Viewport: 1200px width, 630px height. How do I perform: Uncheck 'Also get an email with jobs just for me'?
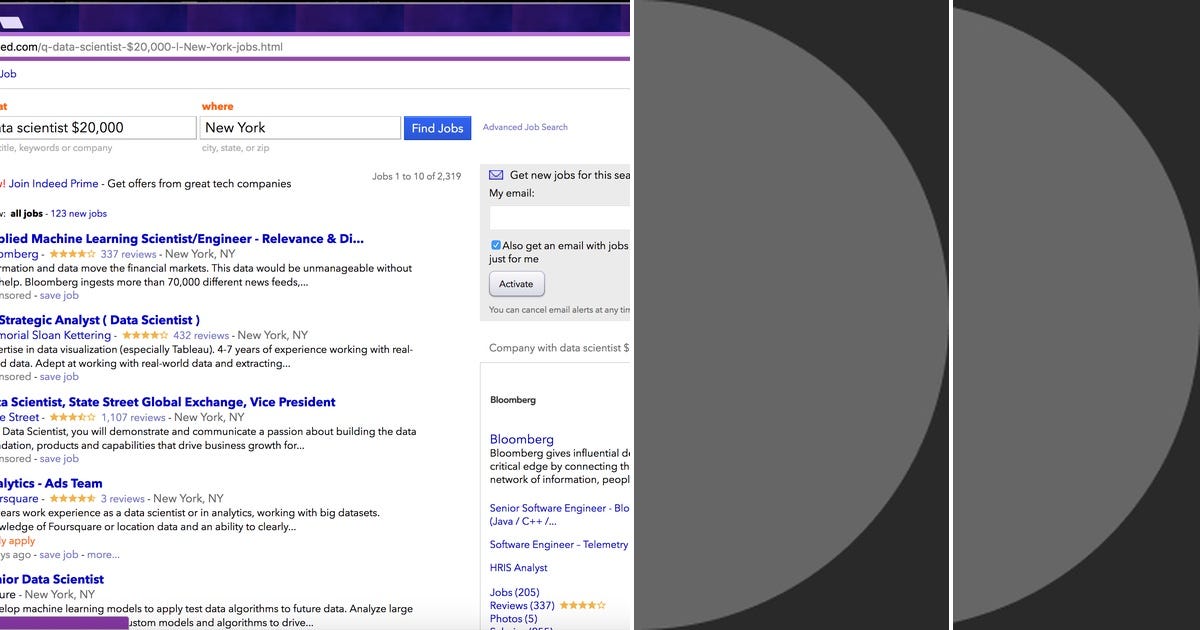pos(495,244)
